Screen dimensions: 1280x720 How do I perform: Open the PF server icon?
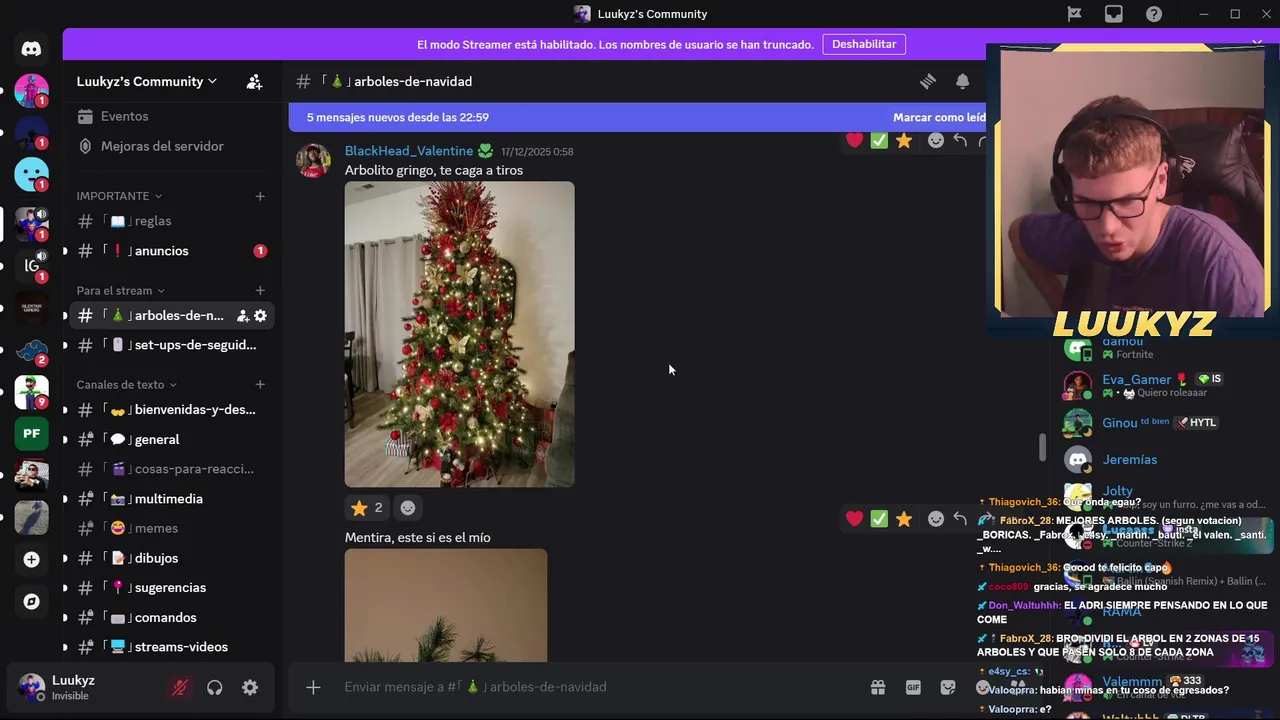coord(31,433)
